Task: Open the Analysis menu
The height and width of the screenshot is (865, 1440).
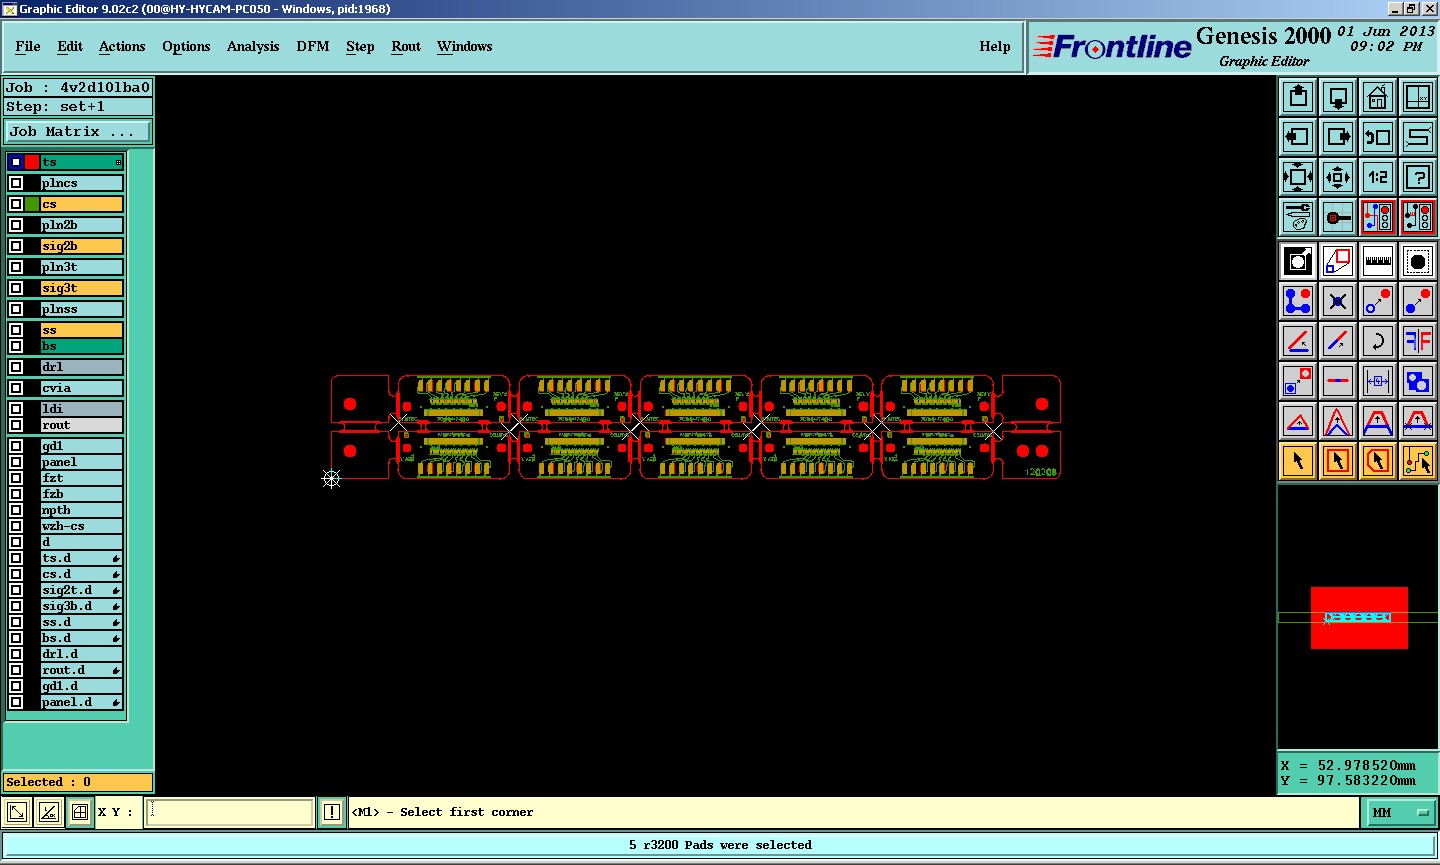Action: (x=253, y=46)
